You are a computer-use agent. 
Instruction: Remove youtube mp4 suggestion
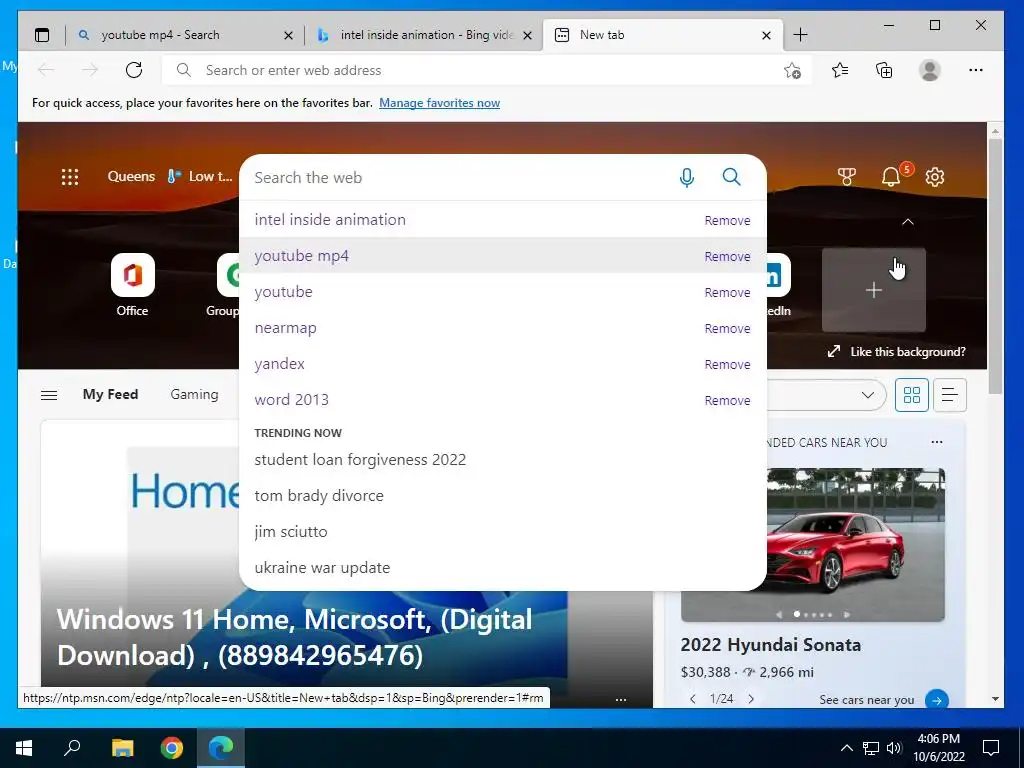[x=727, y=257]
